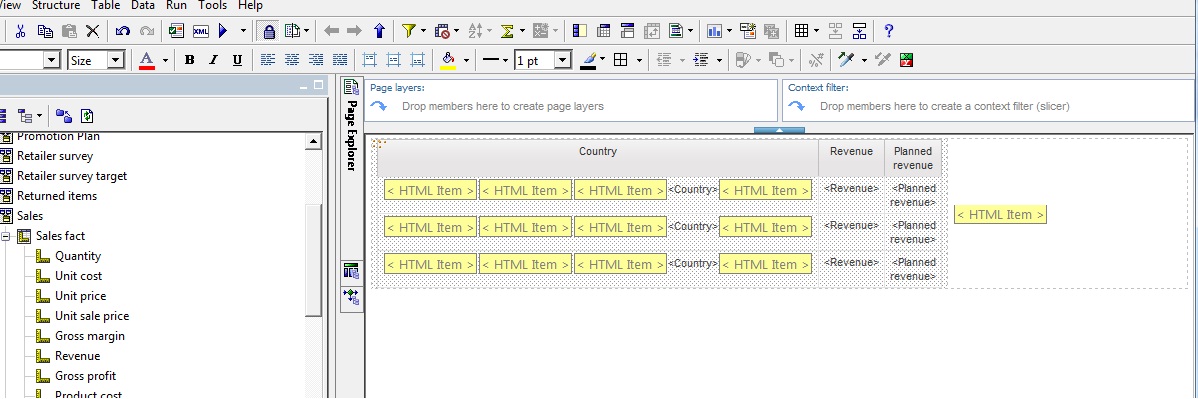
Task: Click the Cut scissors icon
Action: pos(21,31)
